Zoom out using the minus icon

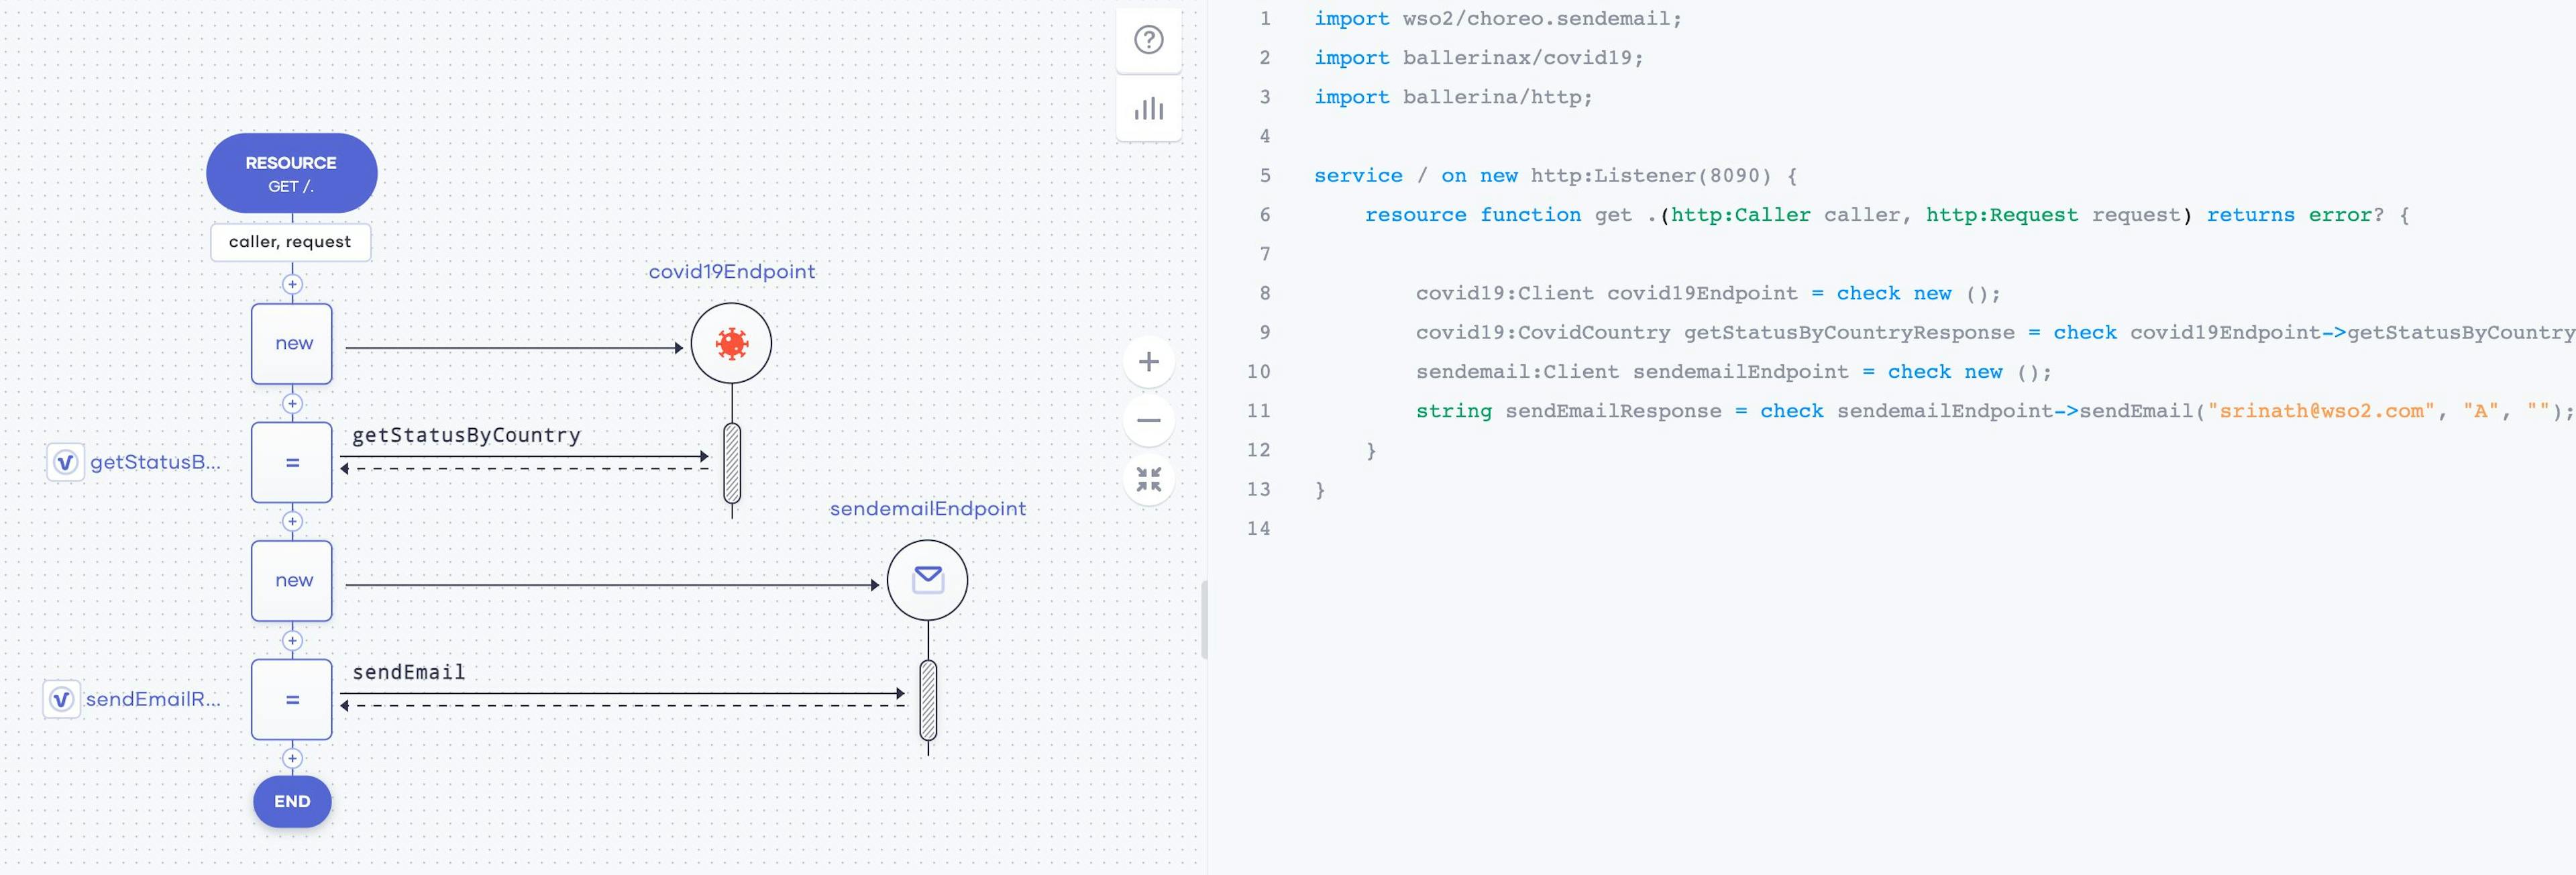(x=1147, y=420)
